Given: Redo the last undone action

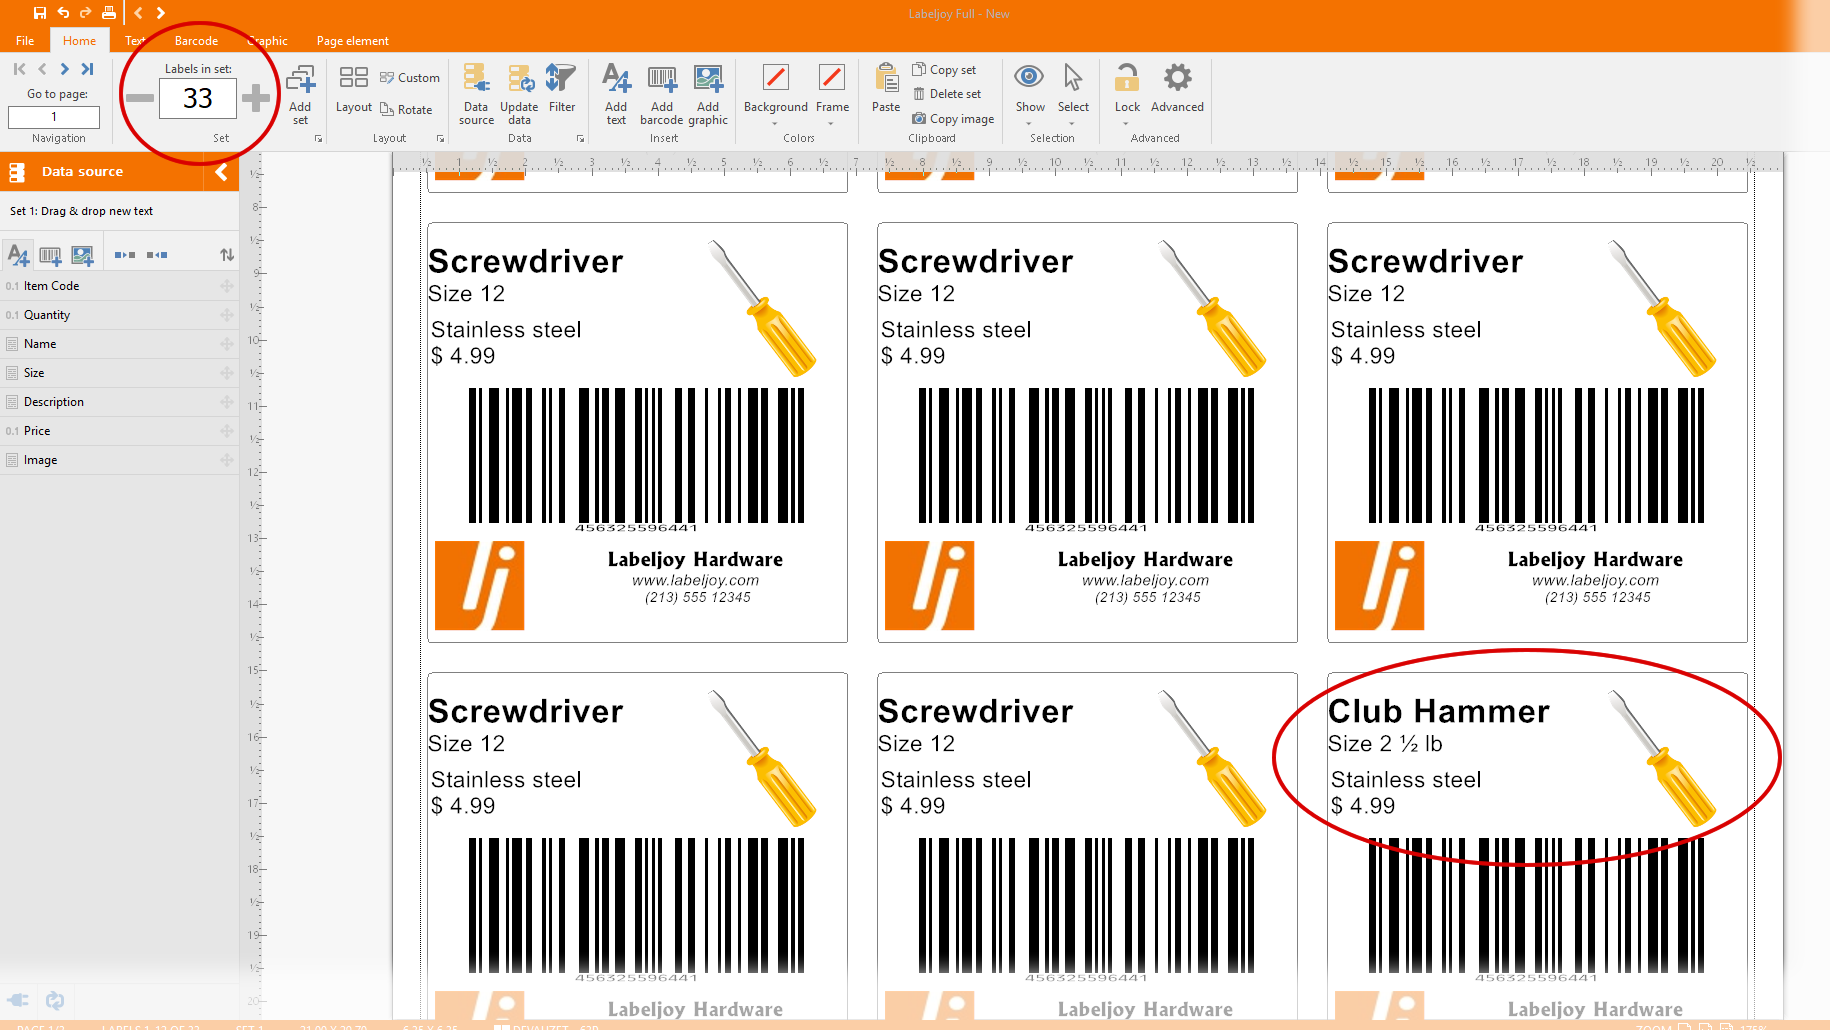Looking at the screenshot, I should [x=85, y=13].
